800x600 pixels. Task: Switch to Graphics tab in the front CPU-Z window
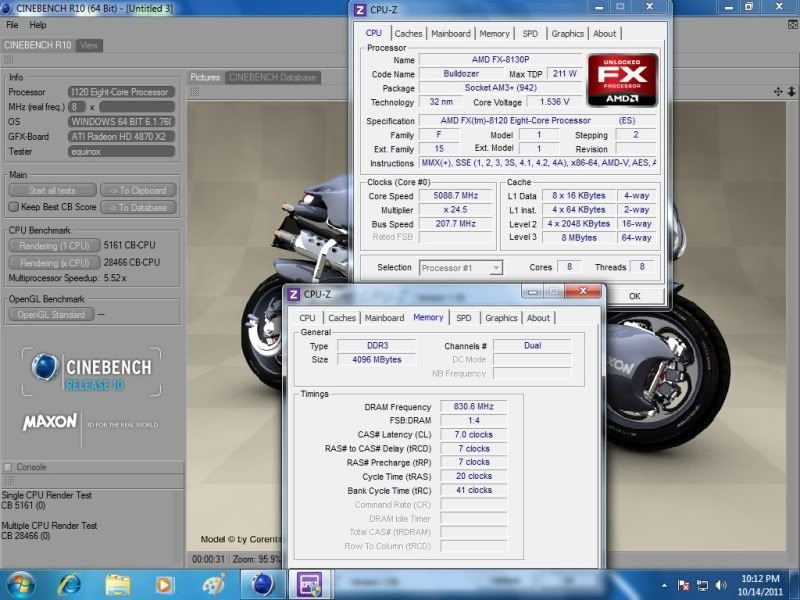pos(501,318)
